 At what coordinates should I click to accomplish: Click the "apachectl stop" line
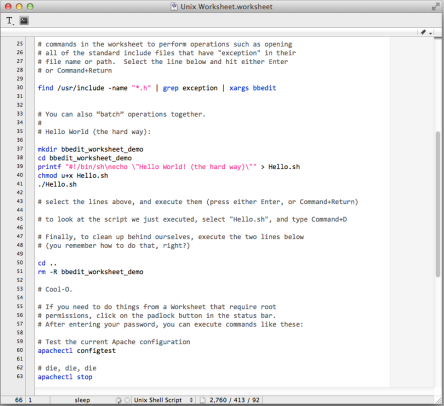65,377
